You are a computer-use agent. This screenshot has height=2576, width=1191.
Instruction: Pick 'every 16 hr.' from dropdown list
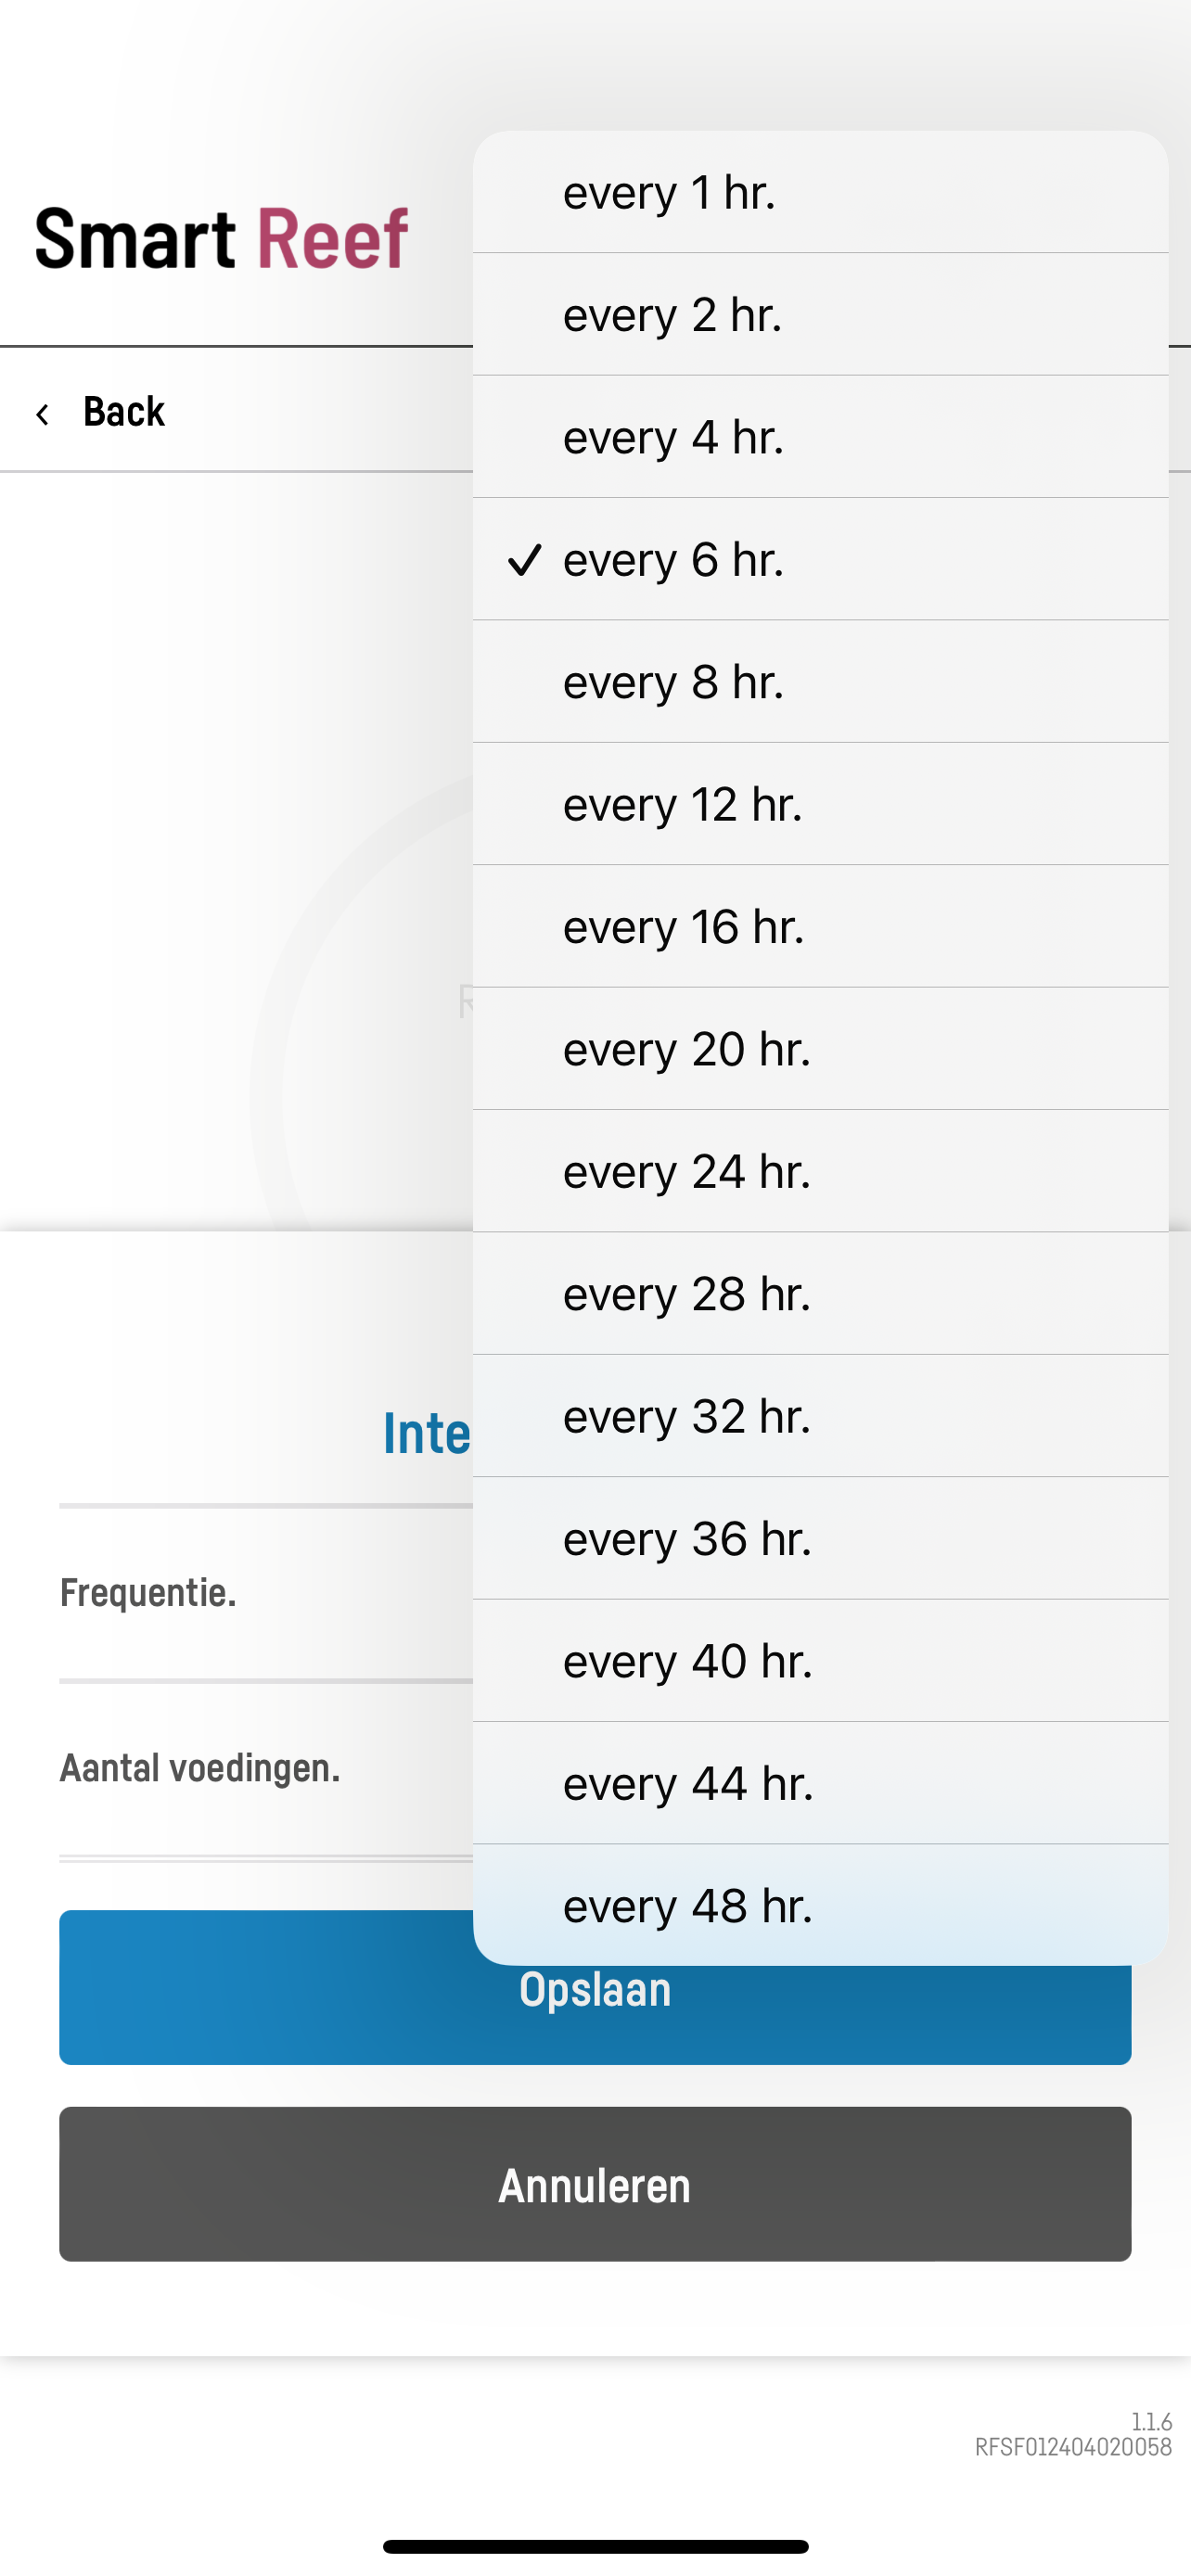820,927
